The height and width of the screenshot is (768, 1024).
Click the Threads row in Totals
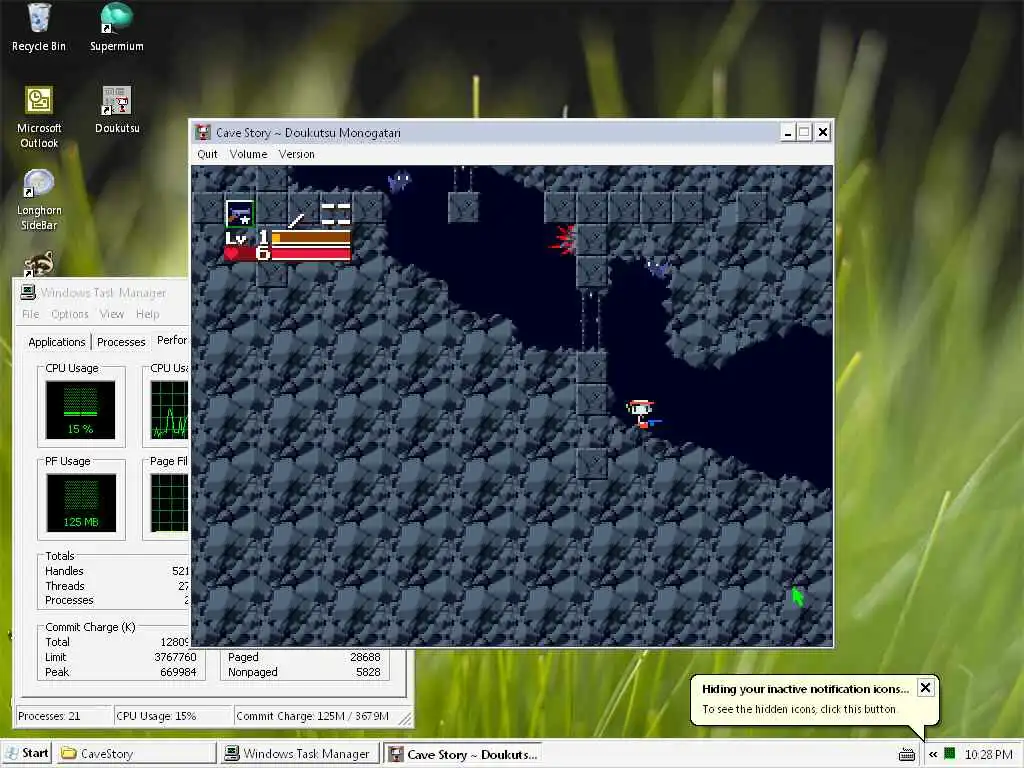[117, 586]
